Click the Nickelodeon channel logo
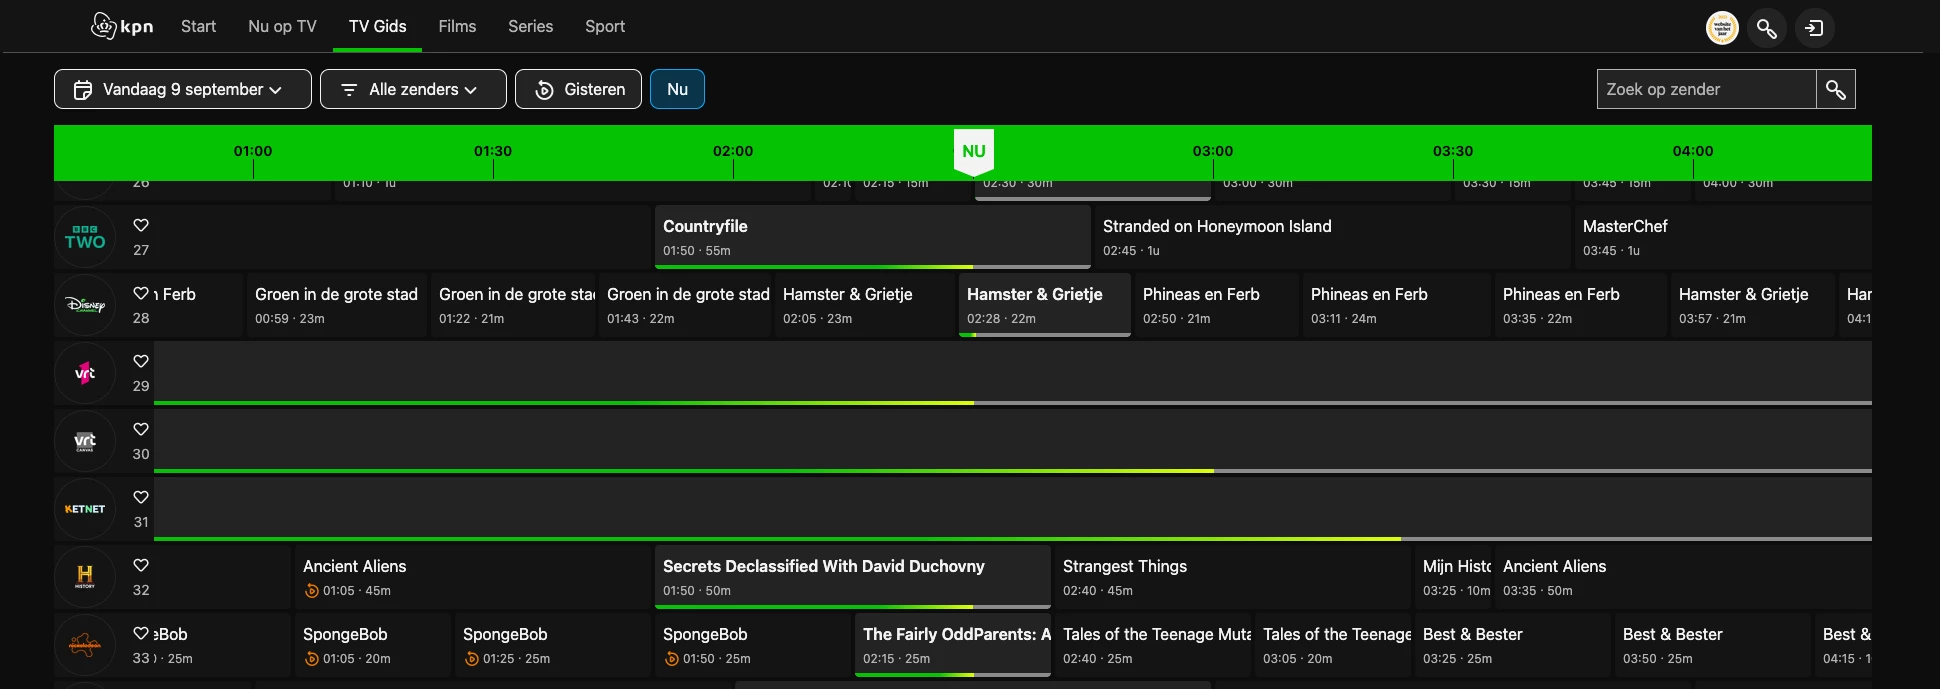 tap(85, 645)
